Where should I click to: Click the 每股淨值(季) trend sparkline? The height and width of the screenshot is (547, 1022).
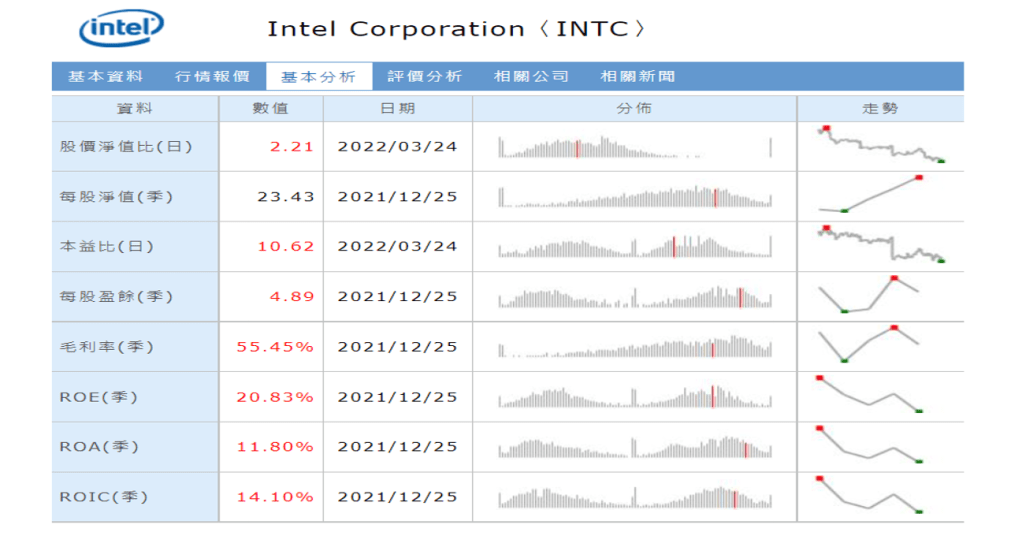[880, 195]
